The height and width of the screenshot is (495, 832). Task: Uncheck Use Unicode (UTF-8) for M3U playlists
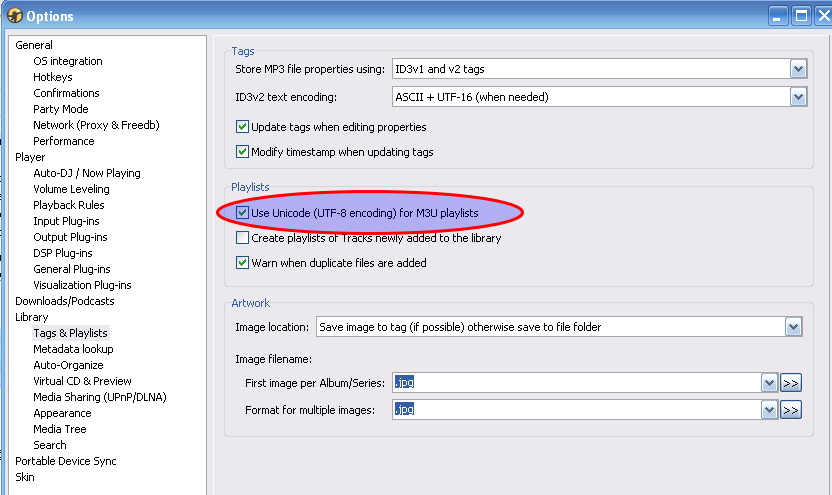242,213
